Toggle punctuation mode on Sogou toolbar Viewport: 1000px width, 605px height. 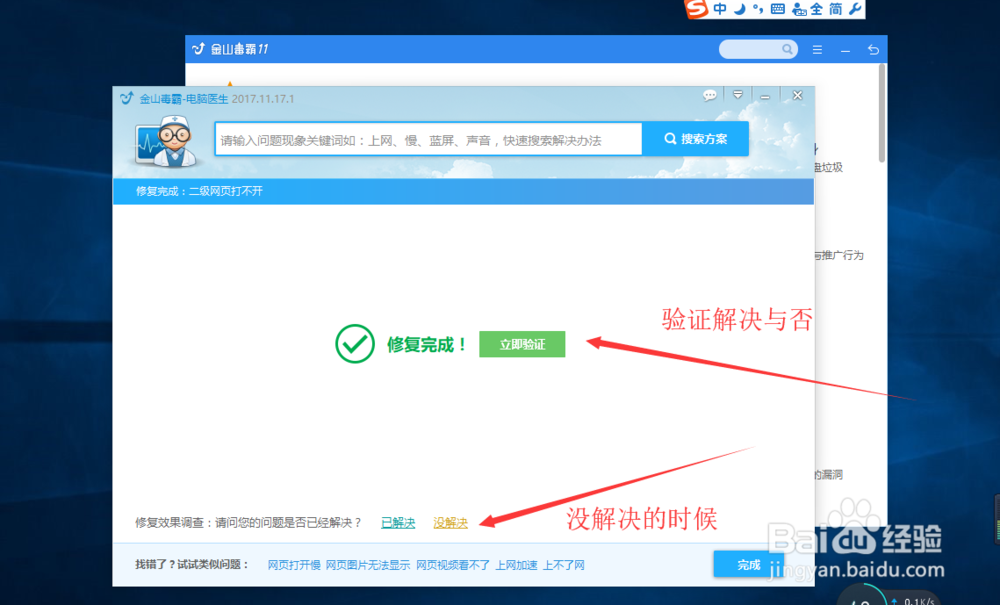(x=758, y=9)
